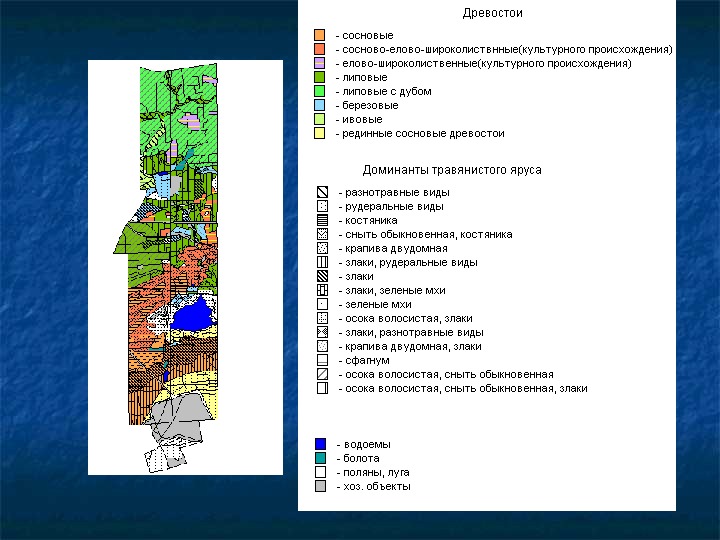Select the рудеральные виды pattern icon

click(322, 206)
